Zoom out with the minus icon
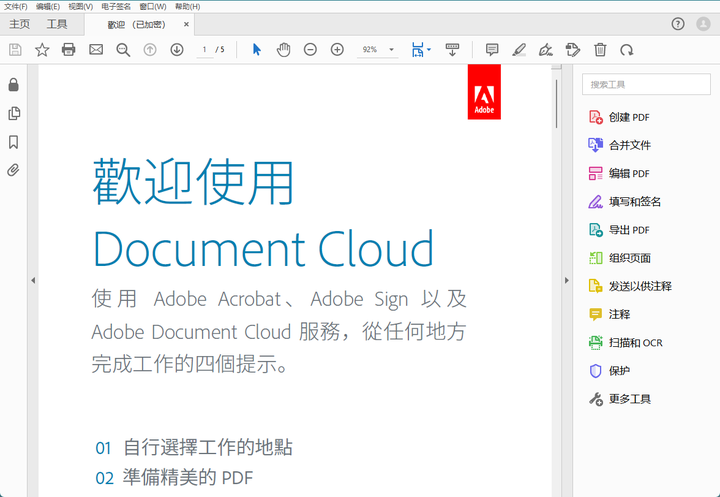720x497 pixels. (310, 50)
